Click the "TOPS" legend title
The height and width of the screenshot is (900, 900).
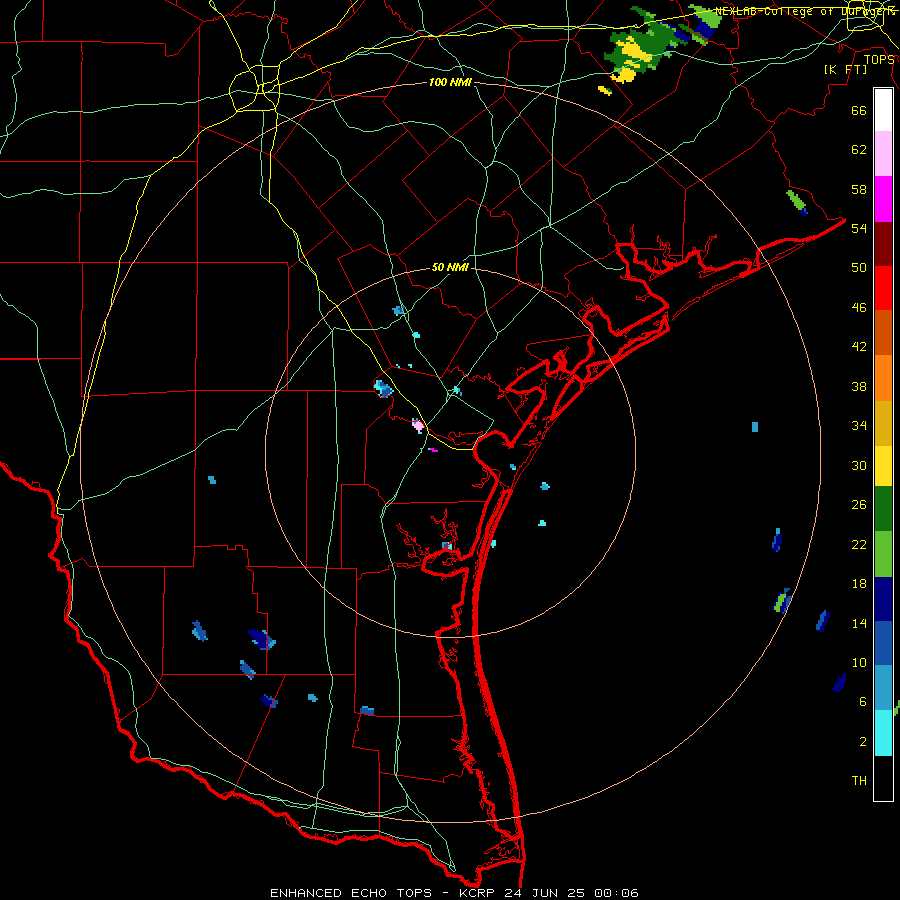pyautogui.click(x=878, y=60)
